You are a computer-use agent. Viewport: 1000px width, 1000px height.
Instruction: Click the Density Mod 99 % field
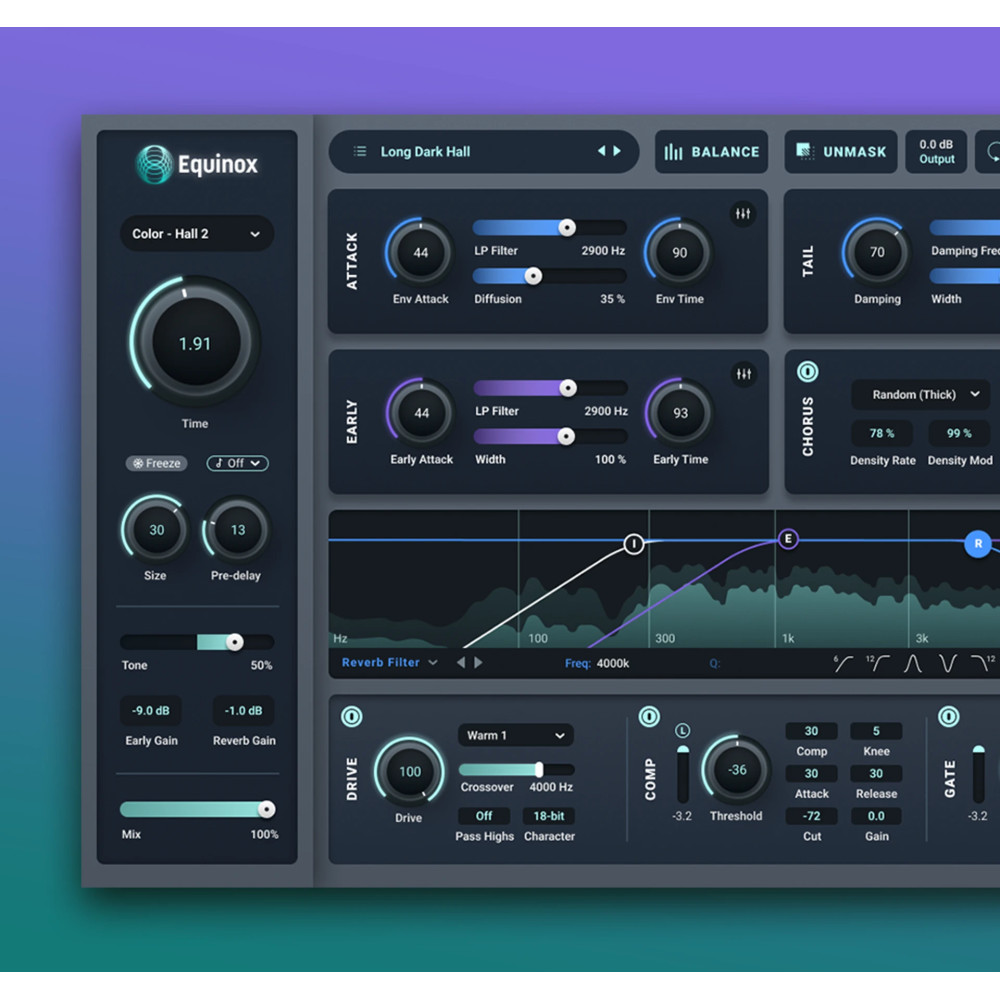959,434
